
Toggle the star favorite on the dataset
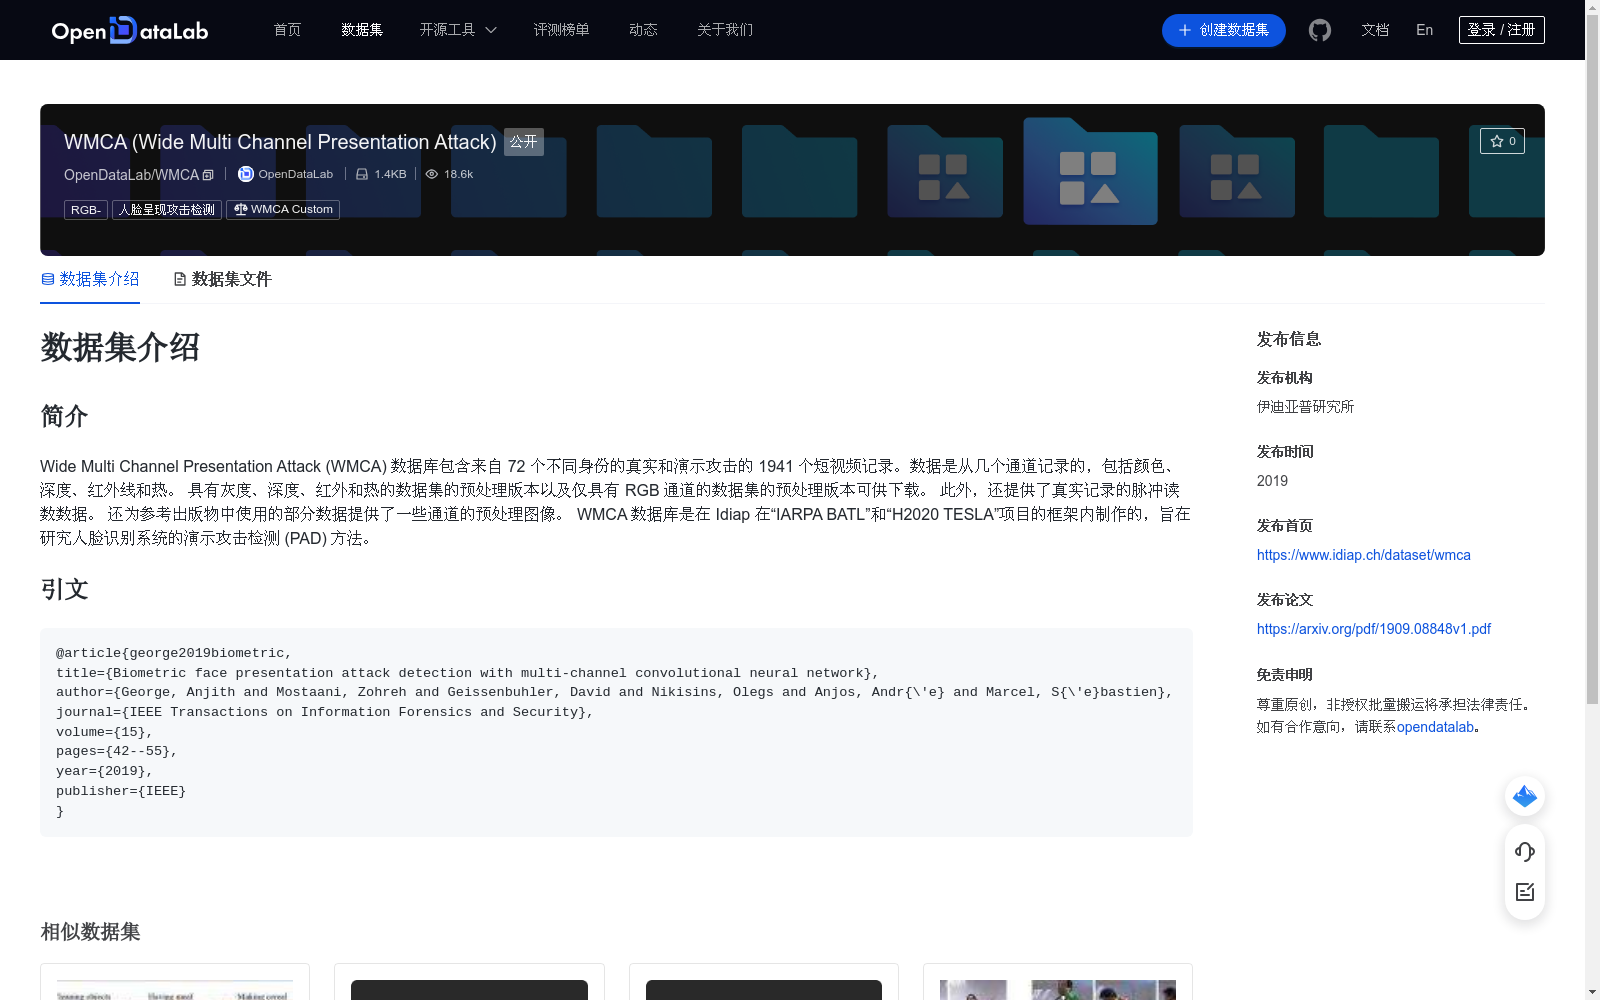click(x=1502, y=141)
